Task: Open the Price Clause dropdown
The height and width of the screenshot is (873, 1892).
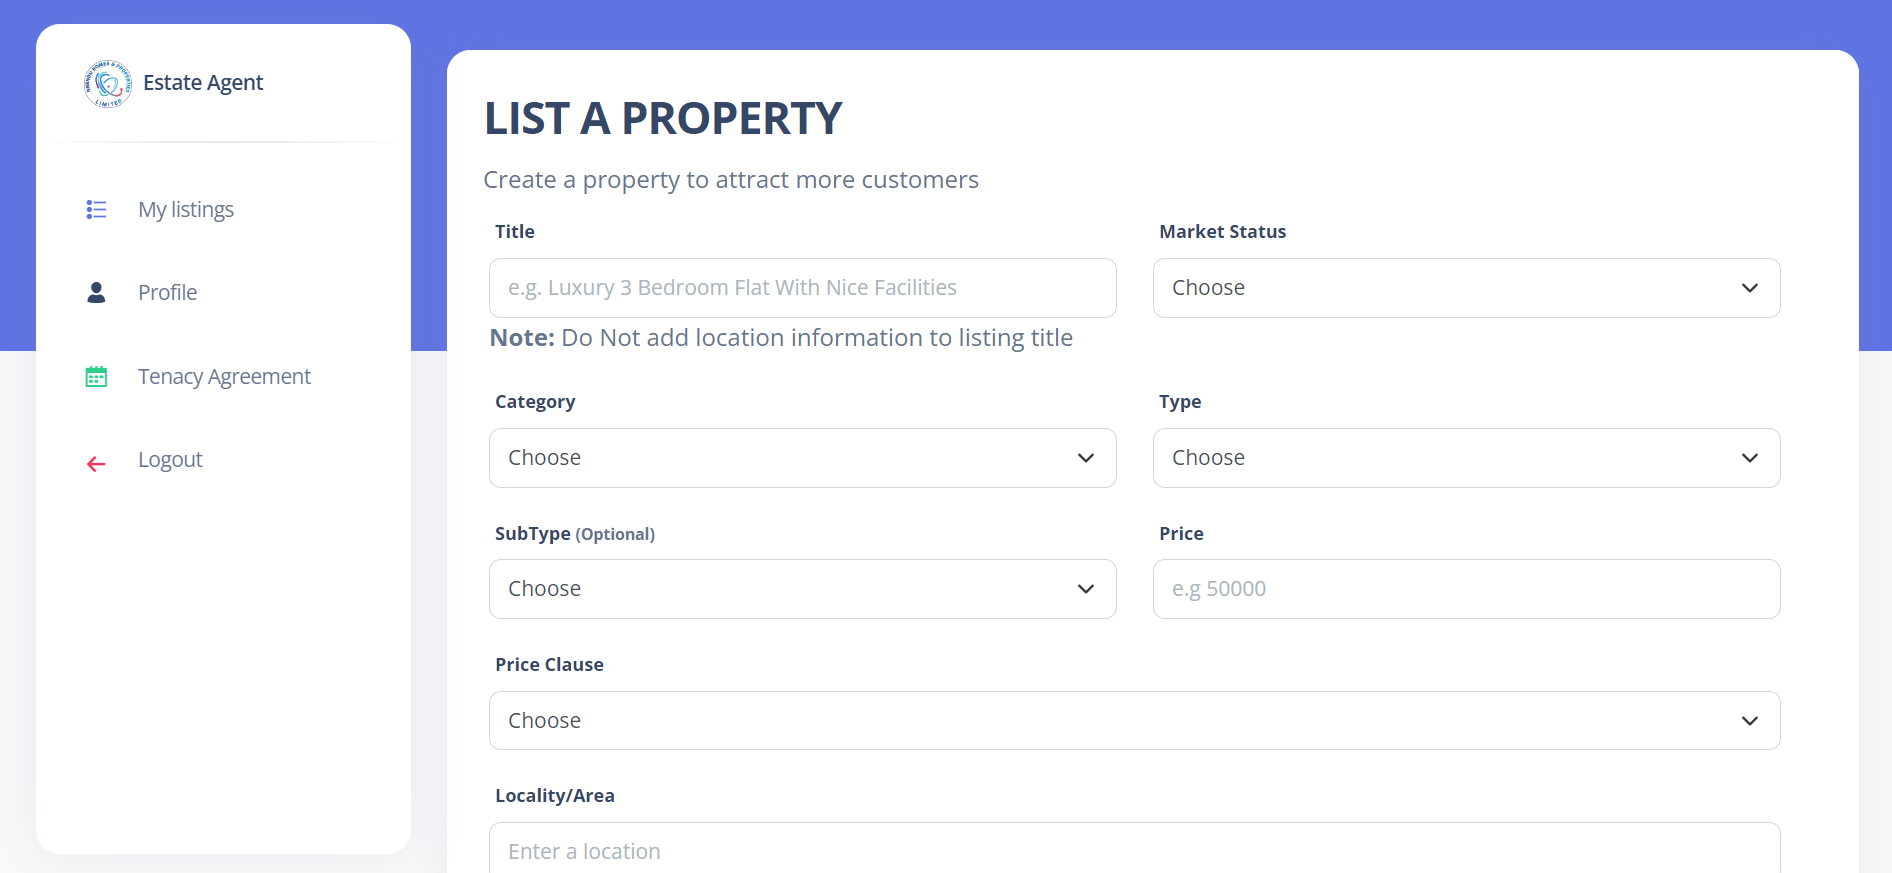Action: tap(1134, 721)
